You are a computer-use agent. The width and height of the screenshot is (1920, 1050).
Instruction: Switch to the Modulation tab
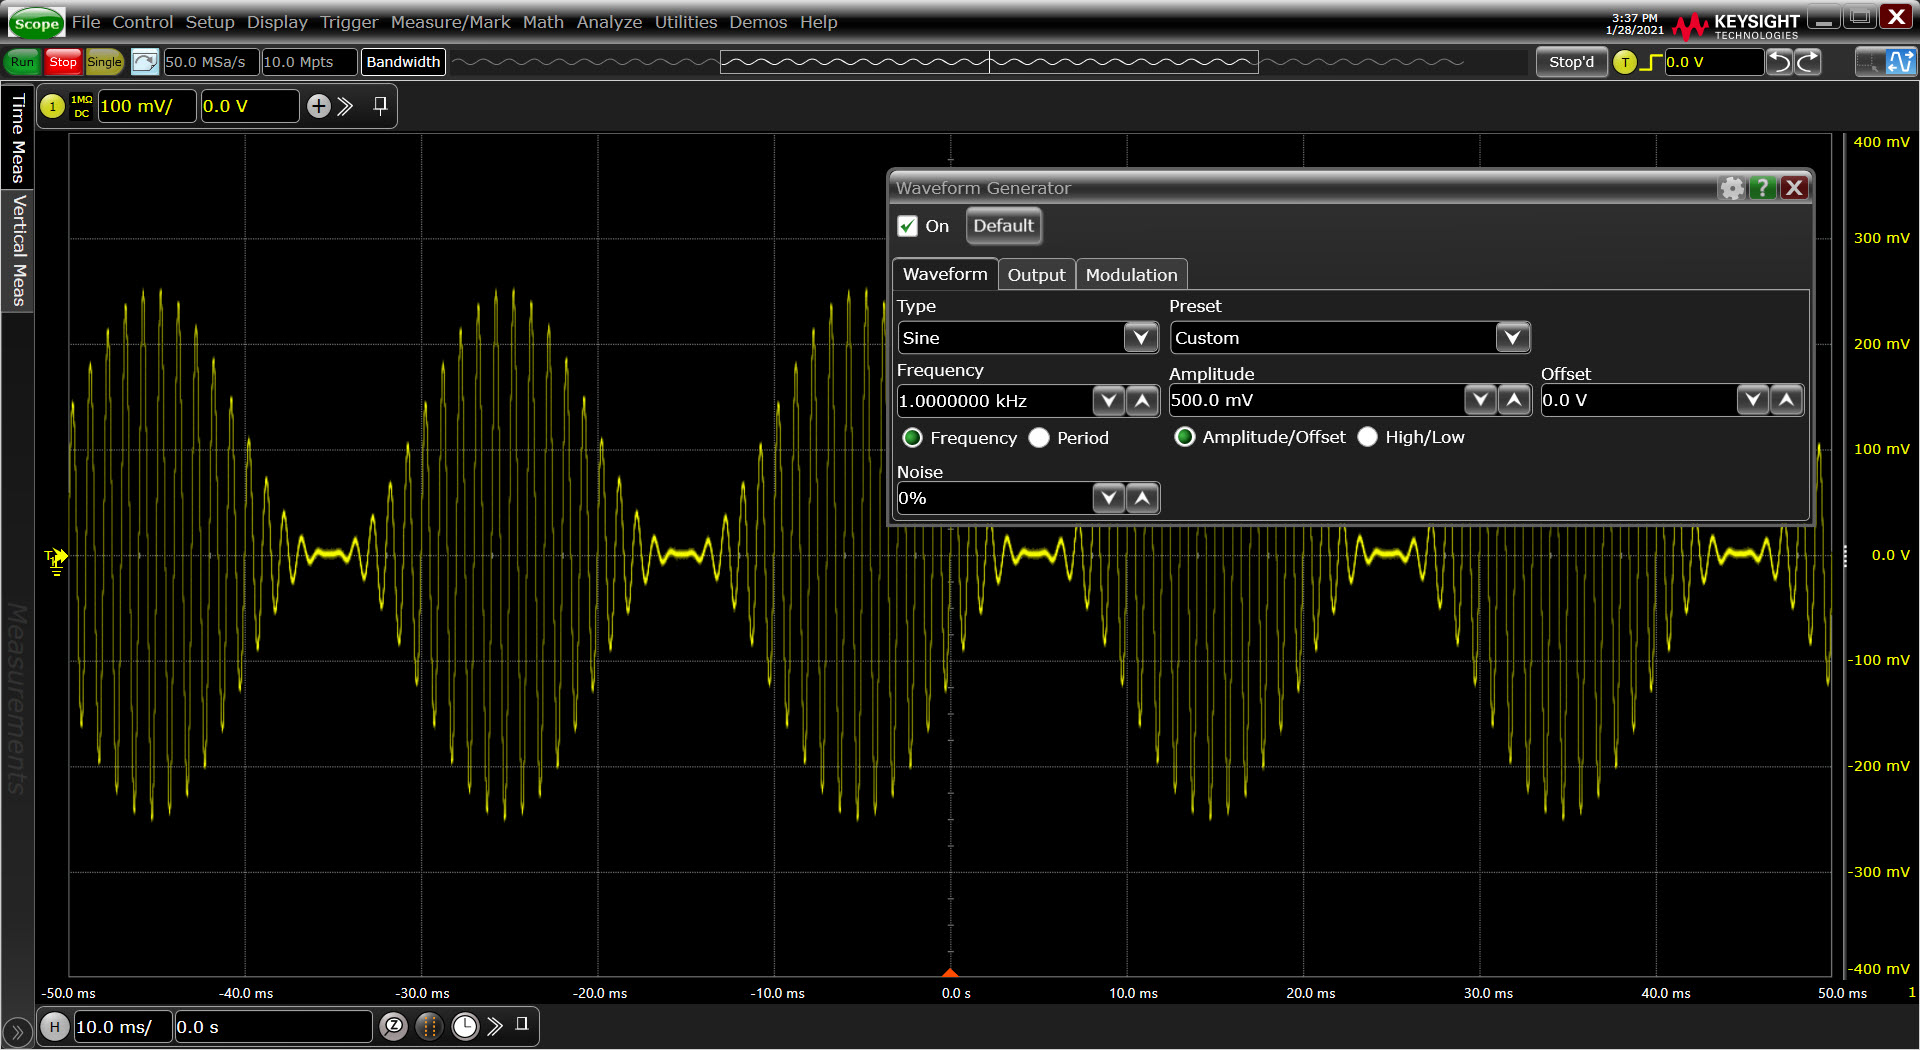click(1131, 275)
